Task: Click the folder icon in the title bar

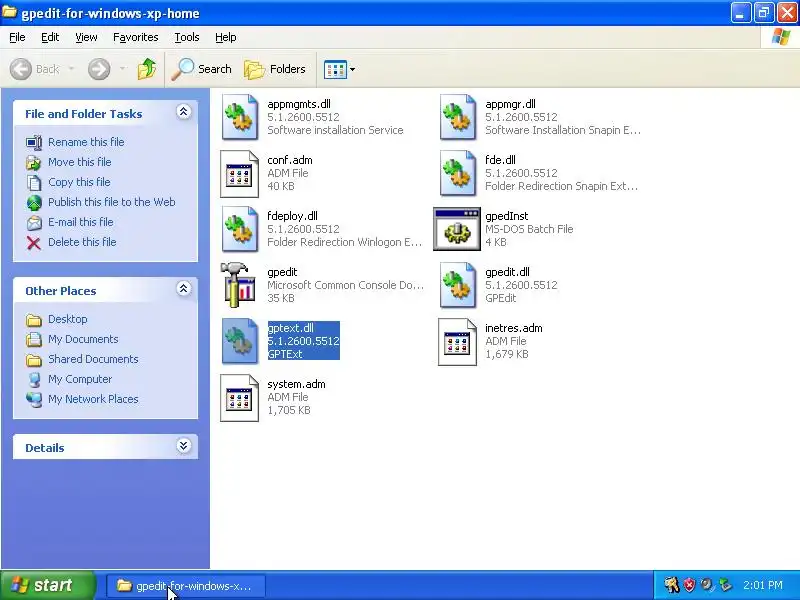Action: [9, 12]
